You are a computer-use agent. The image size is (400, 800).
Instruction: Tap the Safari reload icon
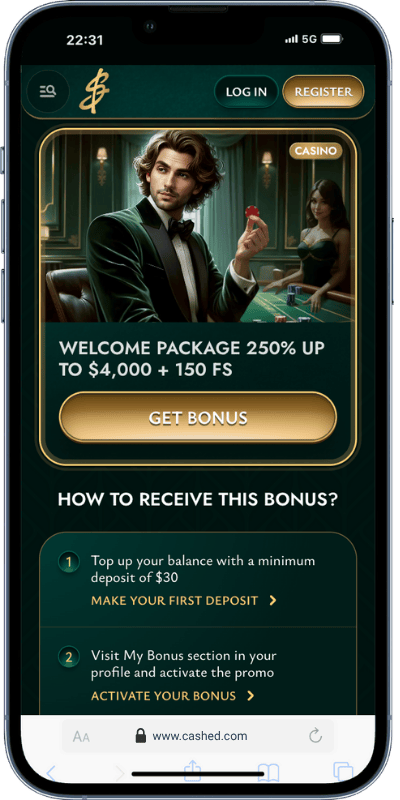click(x=316, y=736)
